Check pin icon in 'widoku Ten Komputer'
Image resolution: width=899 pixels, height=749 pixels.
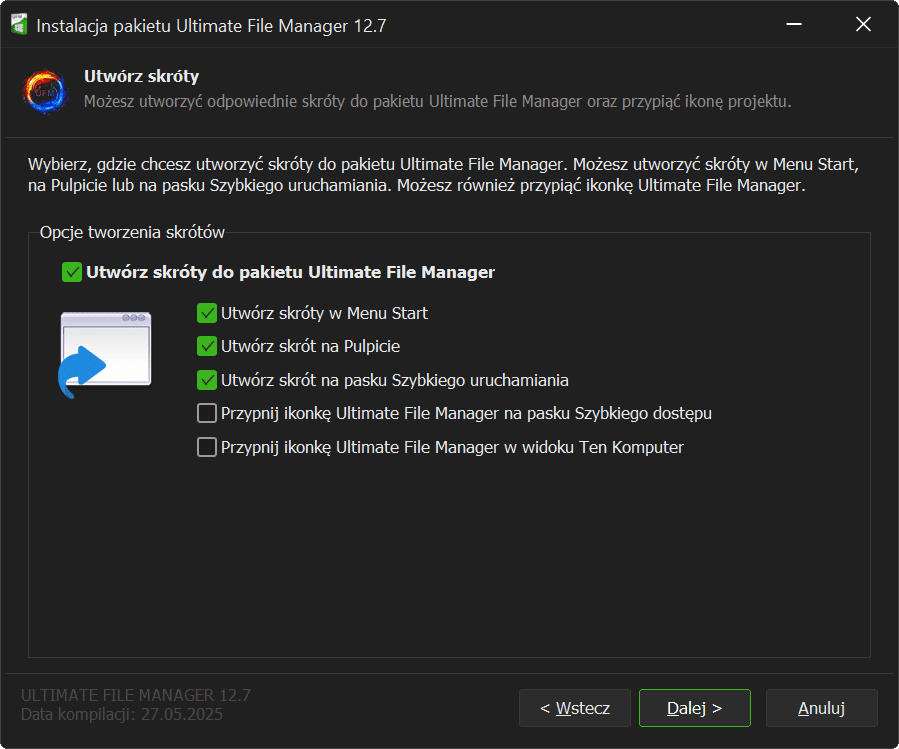(207, 447)
